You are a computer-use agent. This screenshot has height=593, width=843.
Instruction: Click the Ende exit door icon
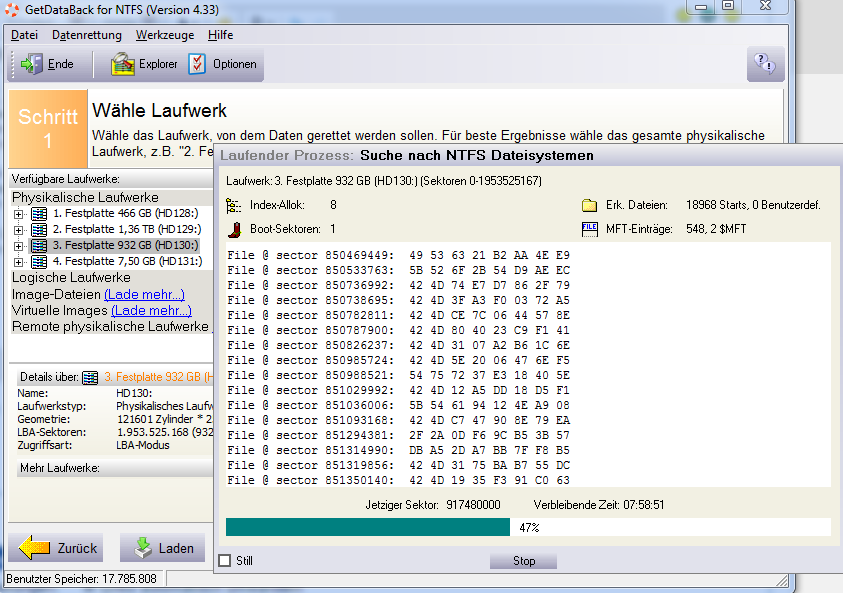[32, 64]
